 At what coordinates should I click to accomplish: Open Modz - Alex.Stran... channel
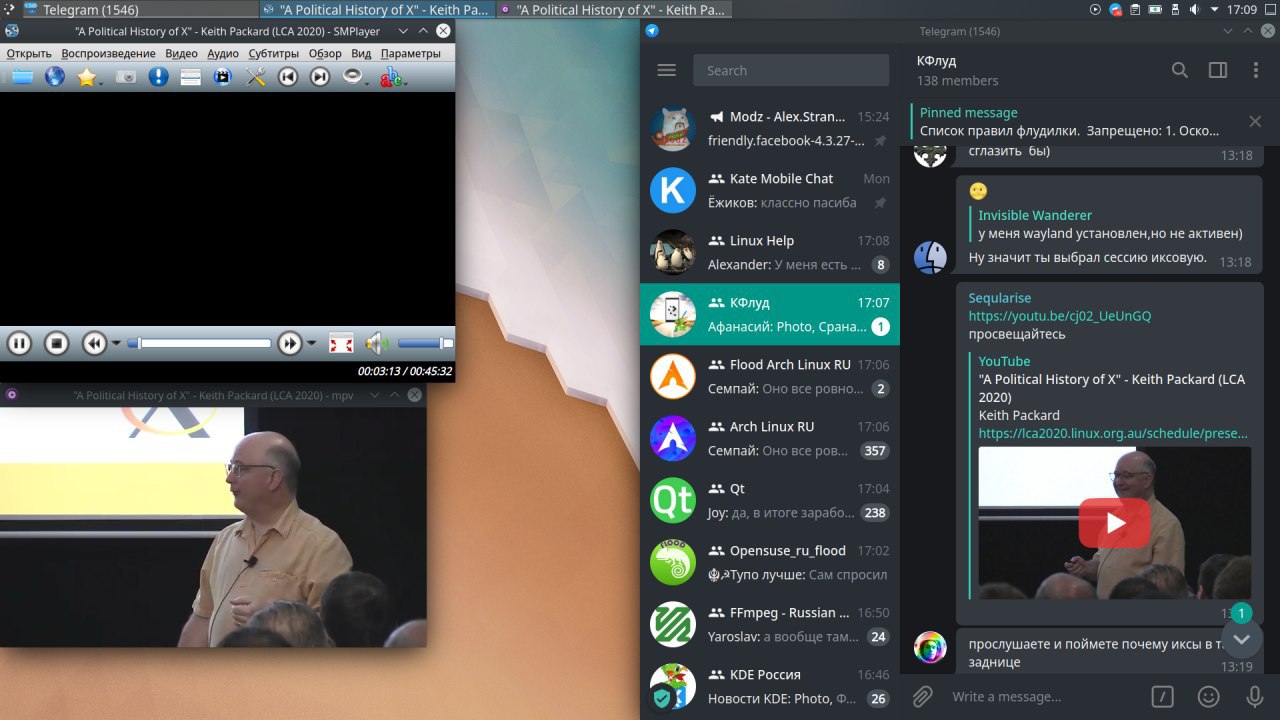click(x=770, y=128)
